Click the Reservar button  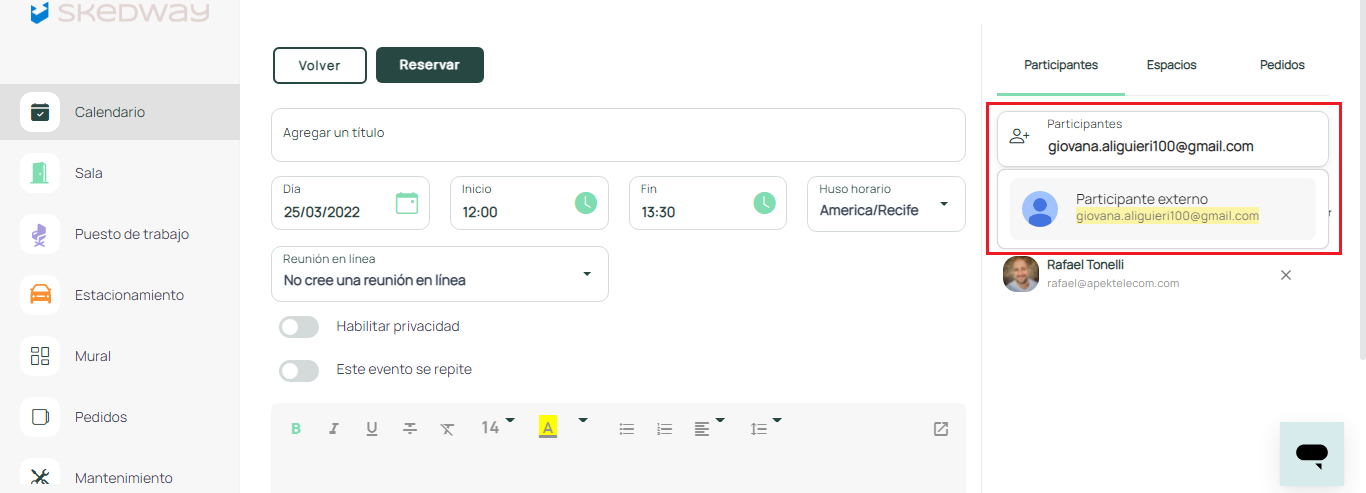[429, 65]
